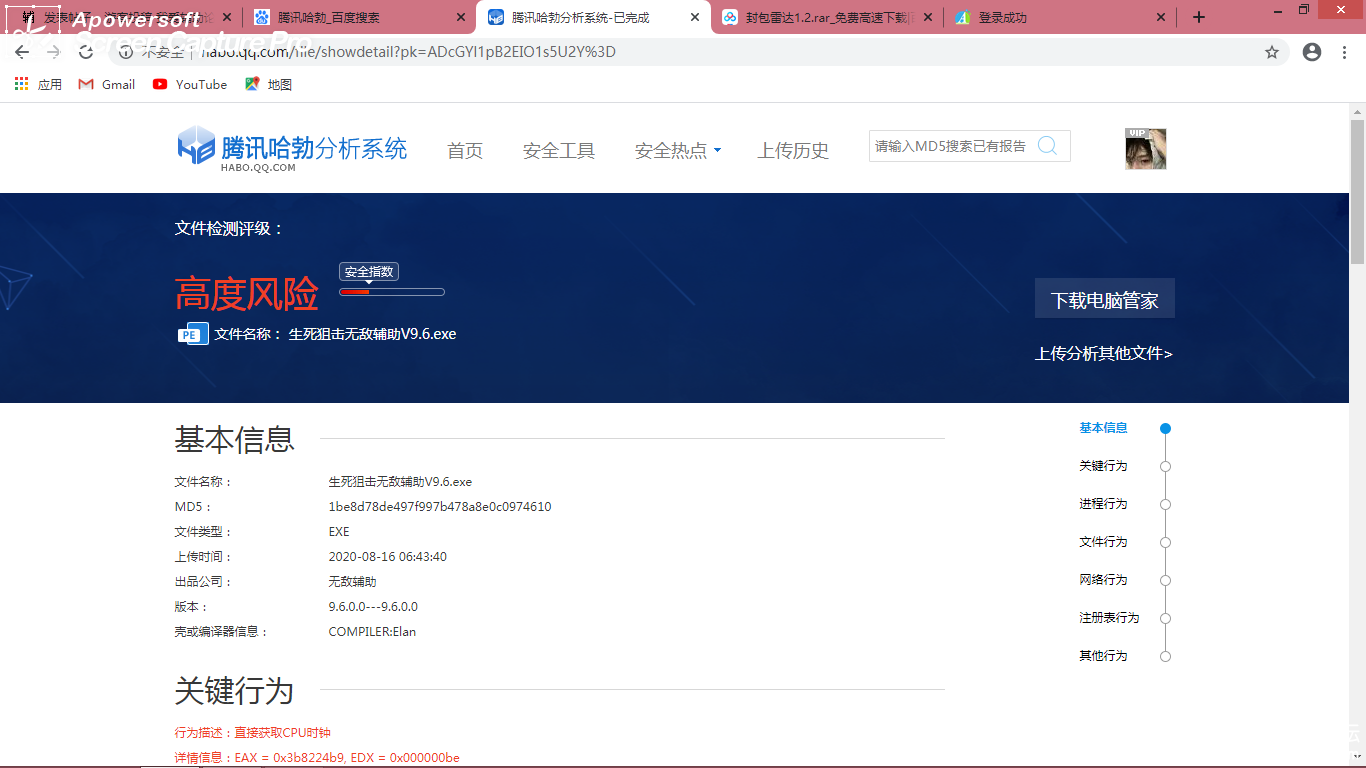Jump to 进程行为 section in sidebar
Image resolution: width=1366 pixels, height=768 pixels.
point(1103,504)
